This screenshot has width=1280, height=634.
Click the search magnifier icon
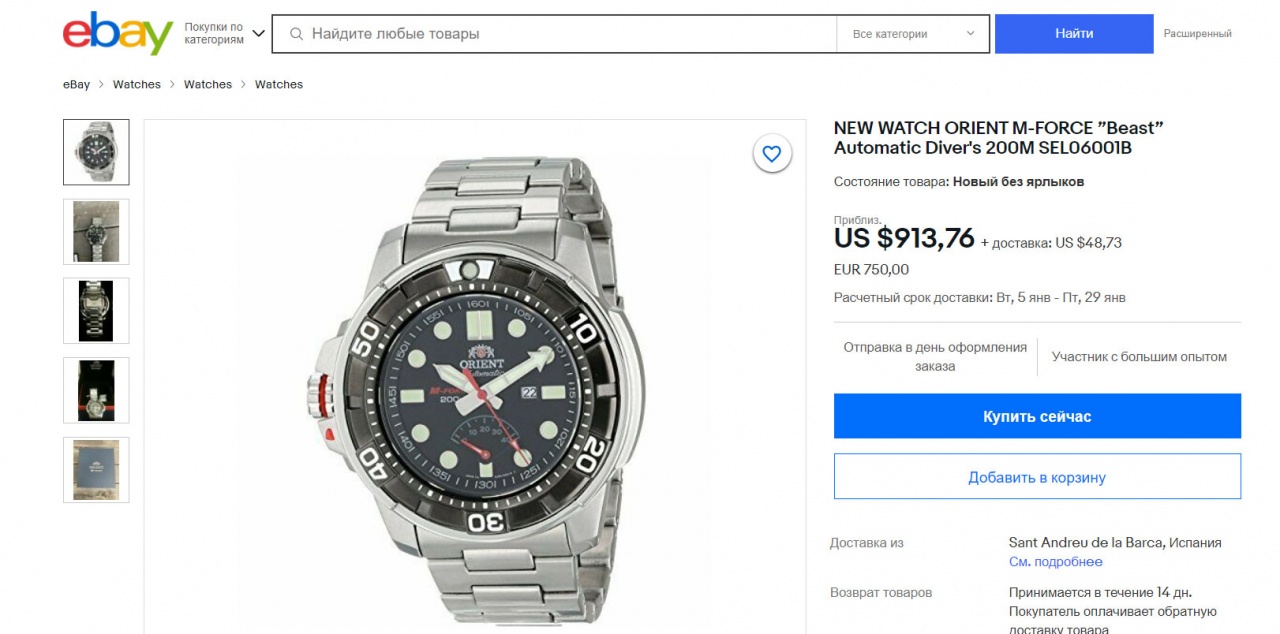(296, 34)
